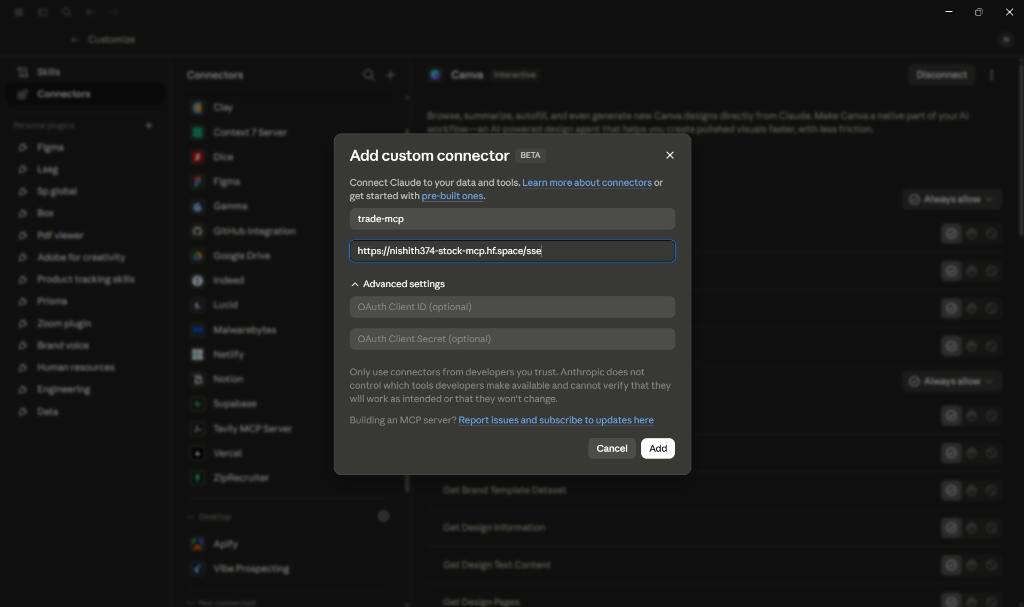Open the connectors search icon
The height and width of the screenshot is (607, 1024).
[x=369, y=74]
